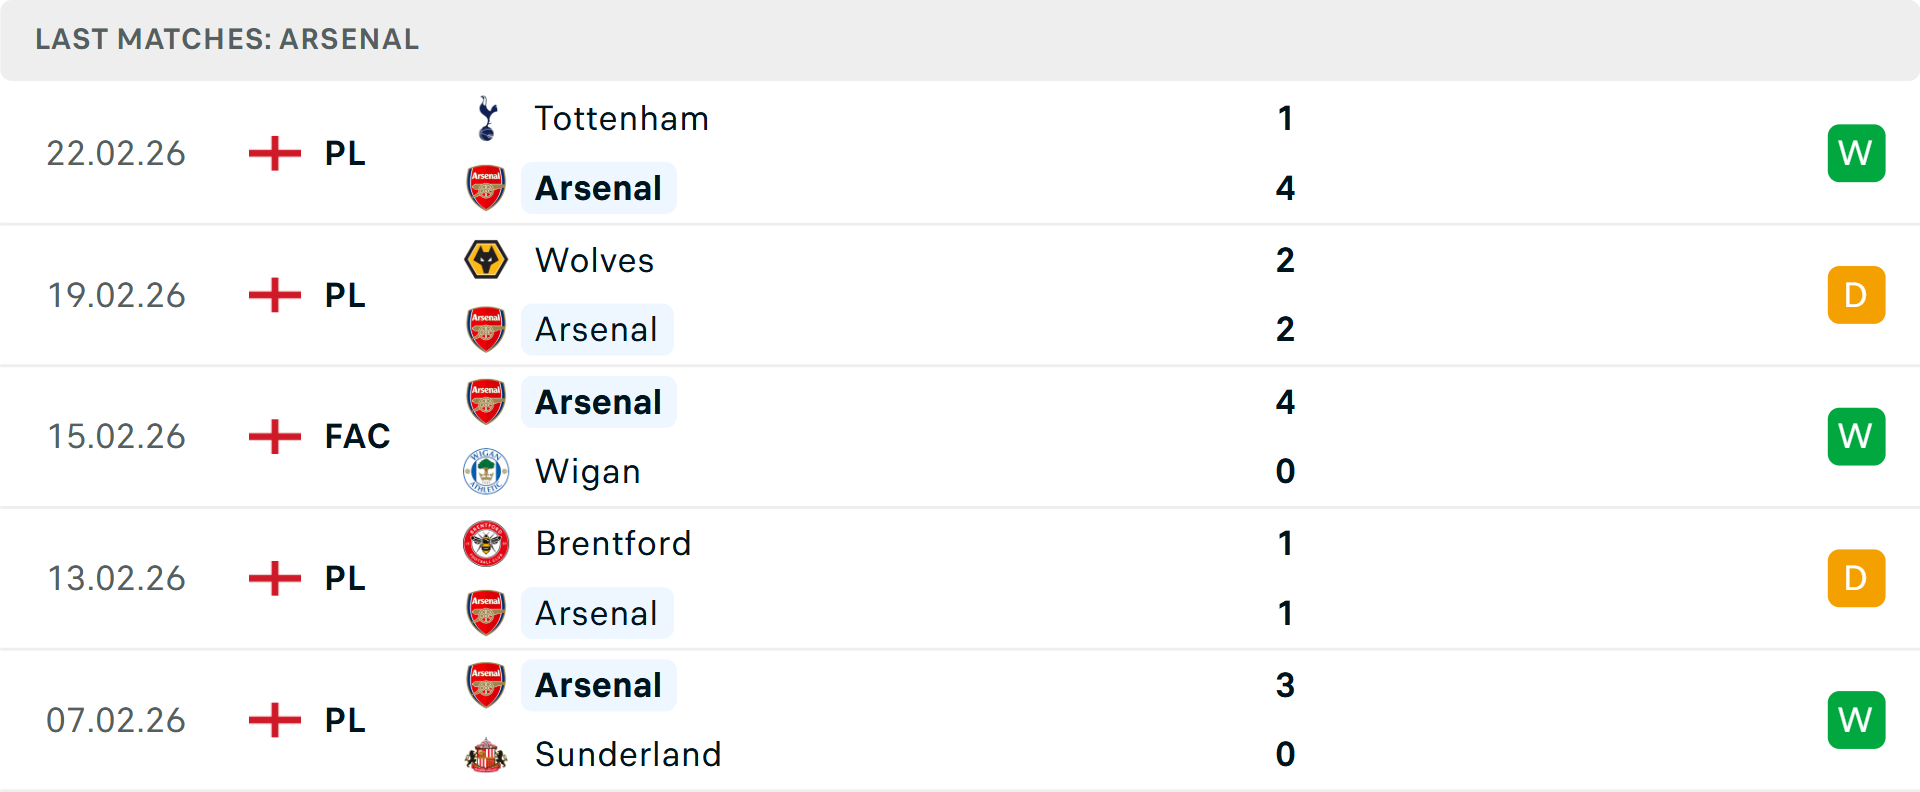Click the yellow D badge for the Wolves draw
Image resolution: width=1920 pixels, height=792 pixels.
[1856, 295]
